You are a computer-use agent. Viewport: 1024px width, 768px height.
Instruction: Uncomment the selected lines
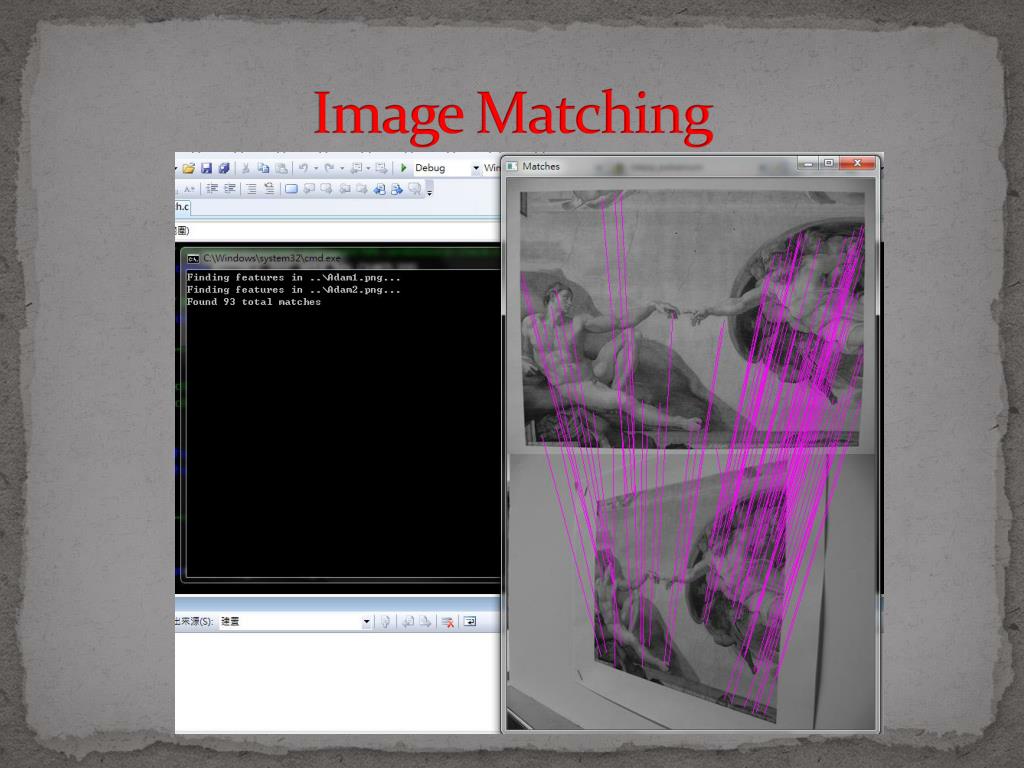pos(269,189)
